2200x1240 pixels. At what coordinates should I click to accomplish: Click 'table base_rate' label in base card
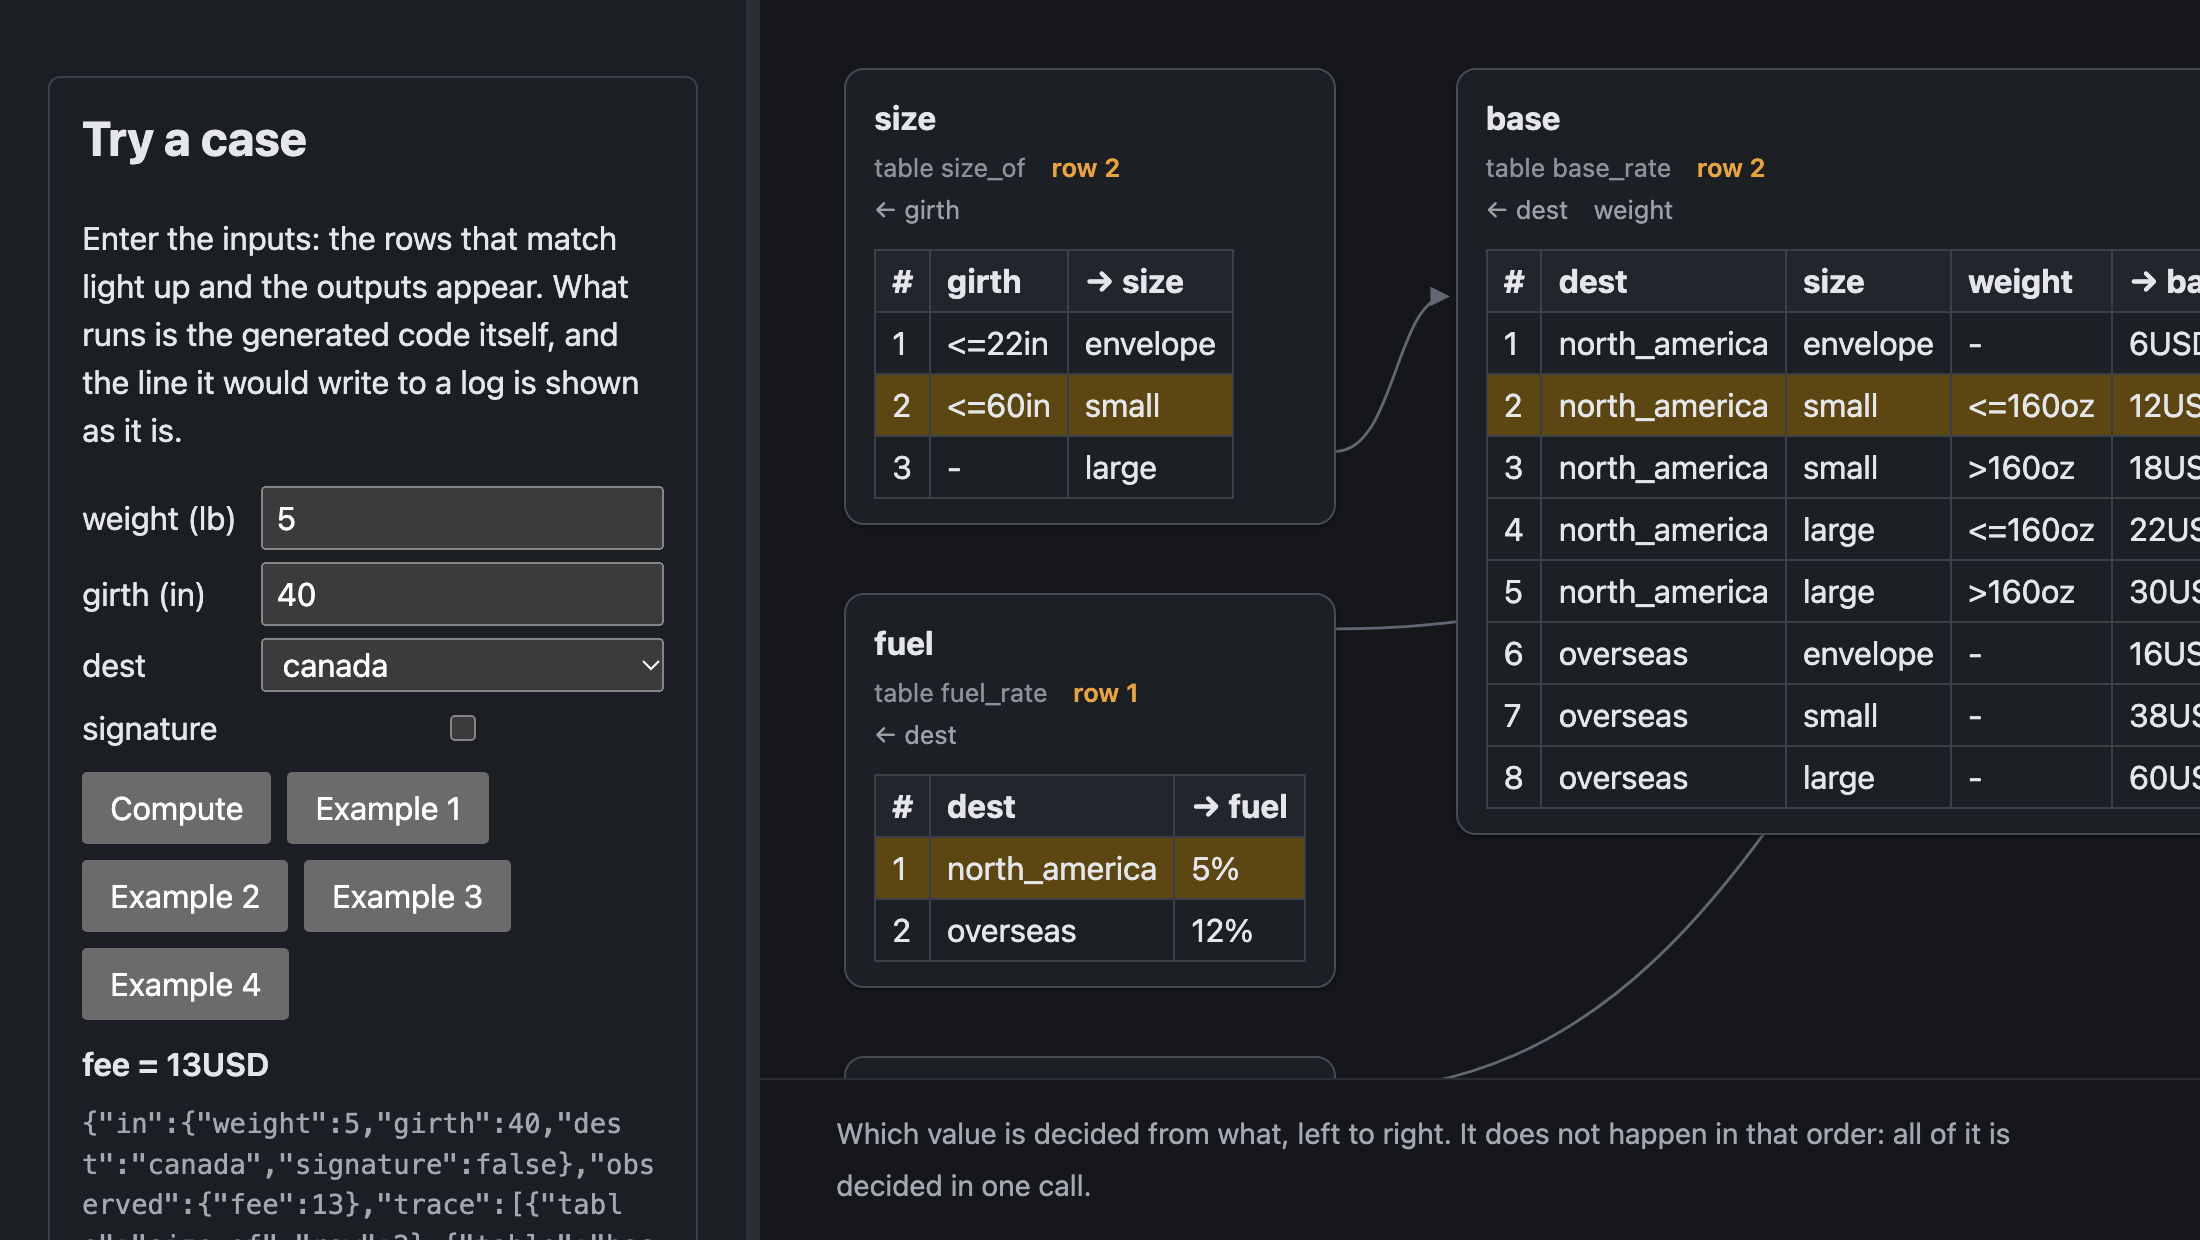[x=1578, y=168]
